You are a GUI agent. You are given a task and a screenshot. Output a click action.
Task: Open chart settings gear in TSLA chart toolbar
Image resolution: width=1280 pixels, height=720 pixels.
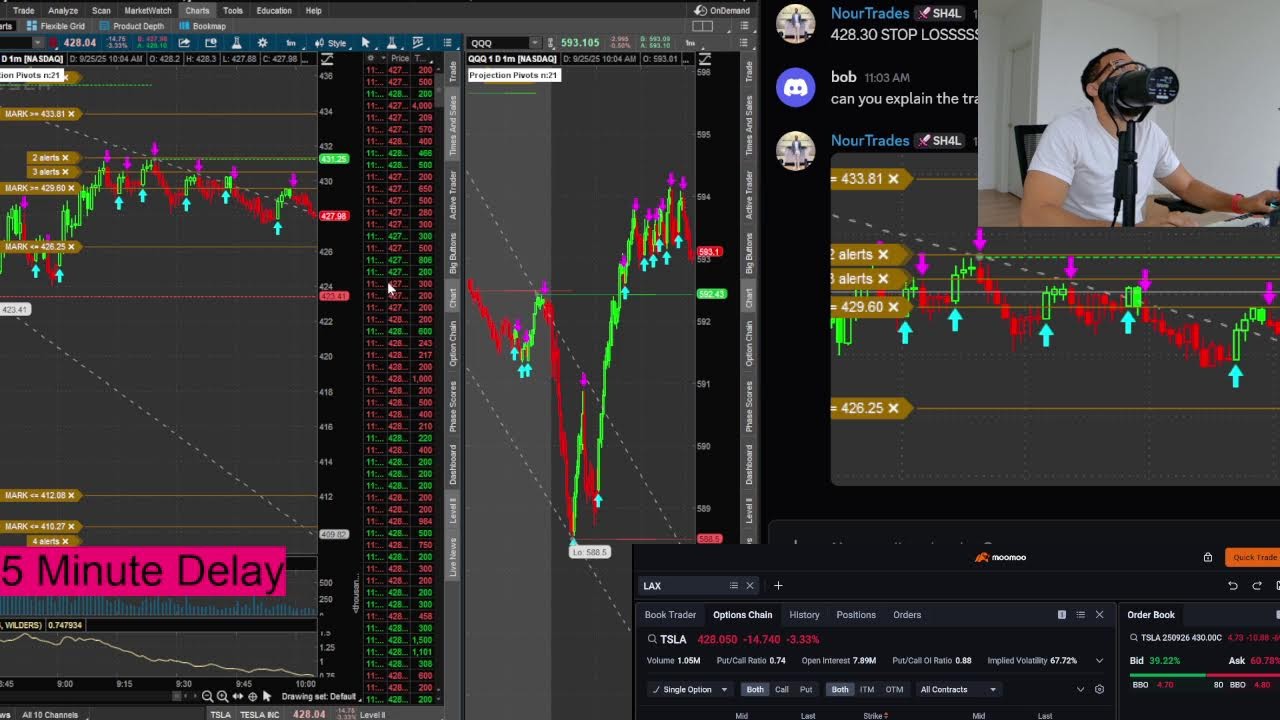click(x=262, y=43)
